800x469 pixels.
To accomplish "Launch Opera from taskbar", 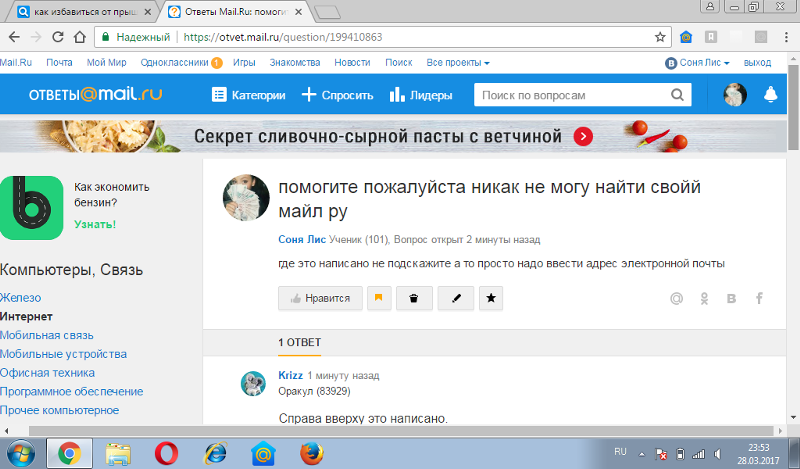I will click(166, 454).
